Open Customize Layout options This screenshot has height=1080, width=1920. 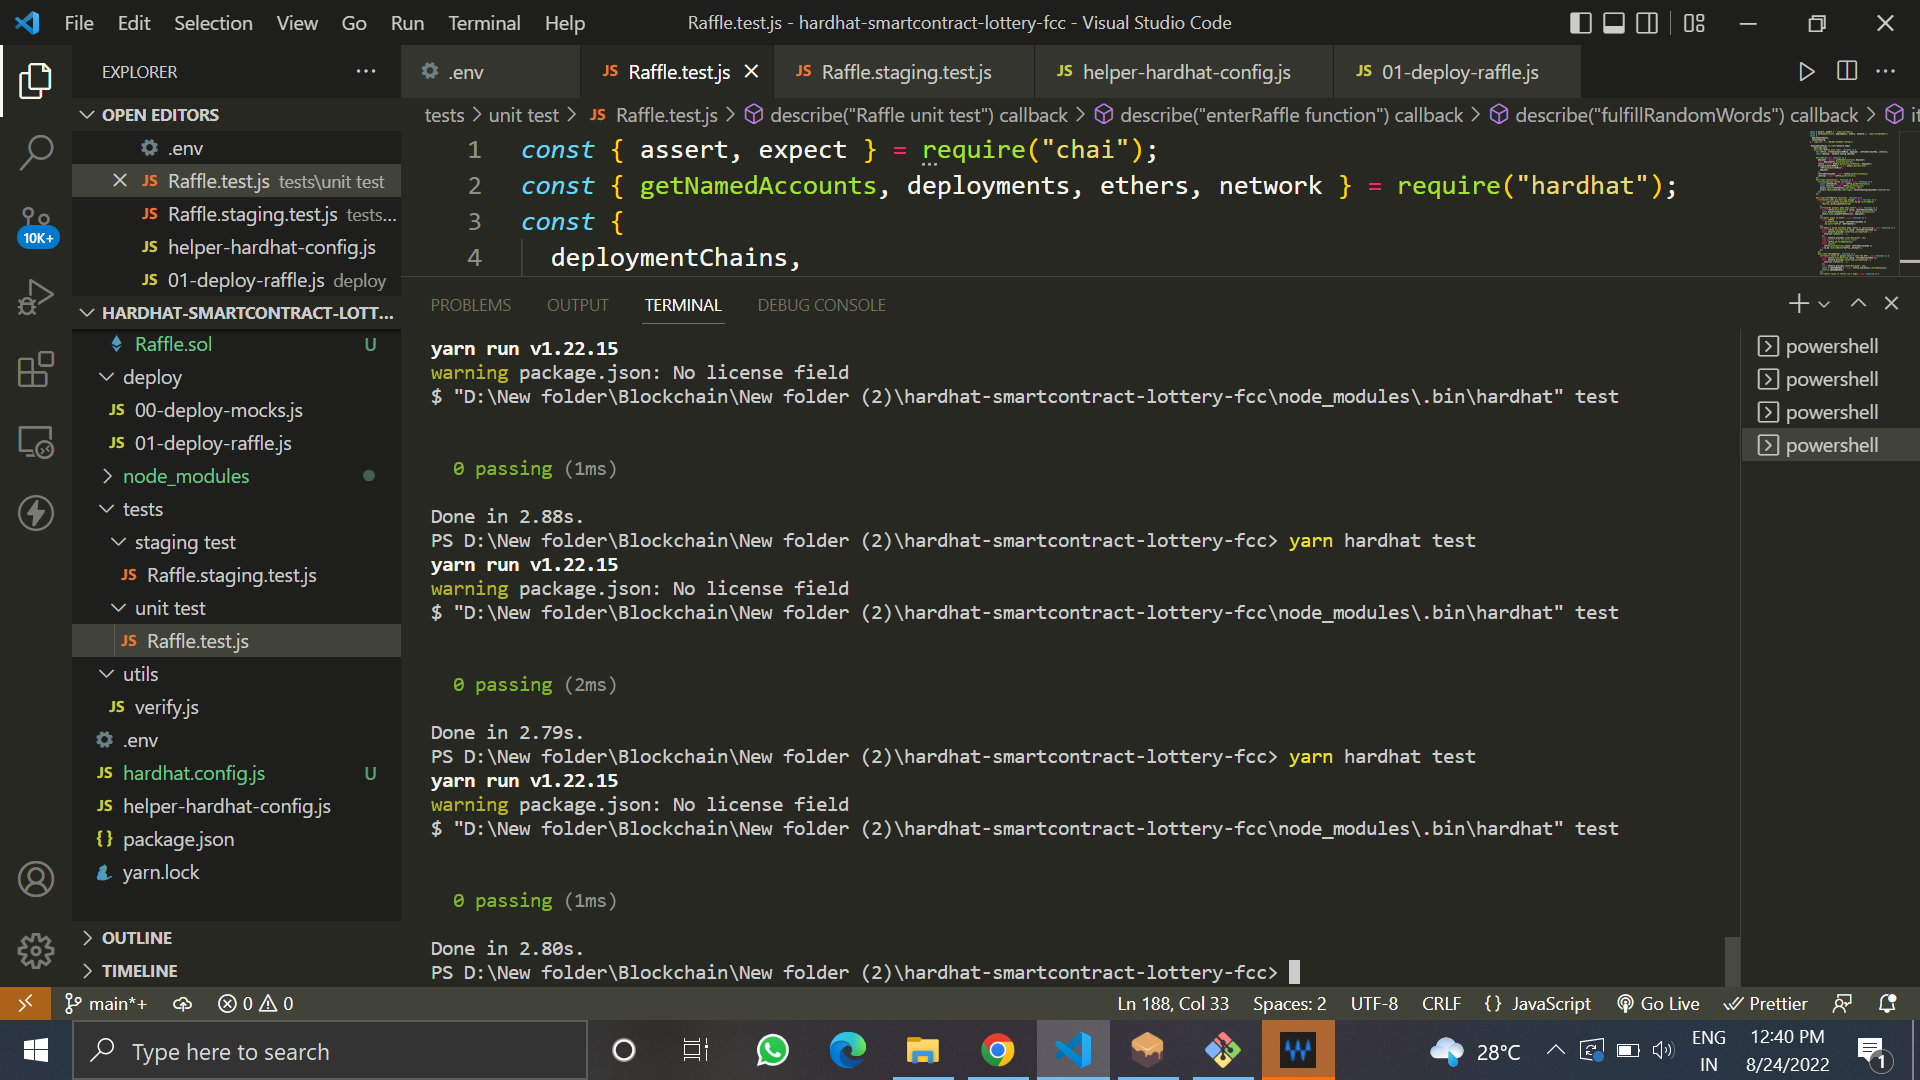coord(1694,23)
